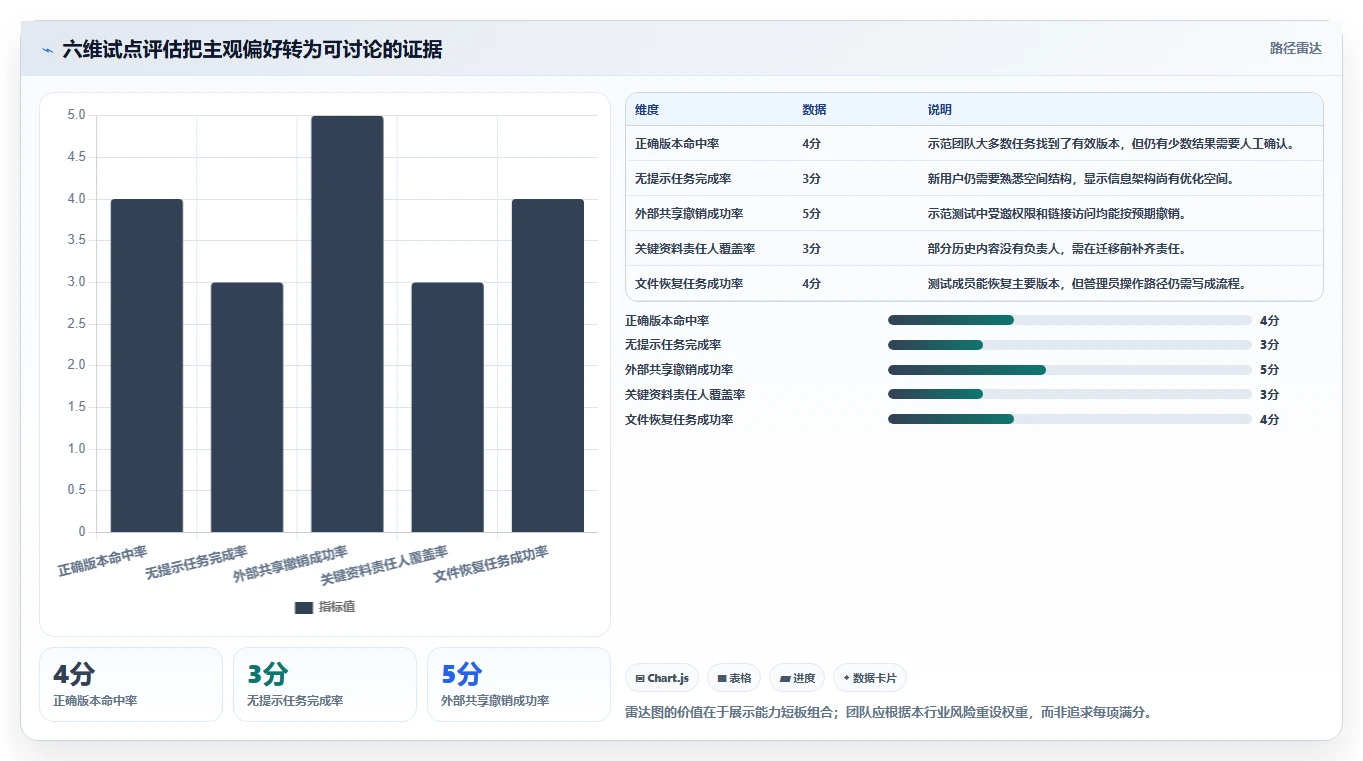Select the 表格 tag chip
This screenshot has height=761, width=1363.
click(x=734, y=678)
